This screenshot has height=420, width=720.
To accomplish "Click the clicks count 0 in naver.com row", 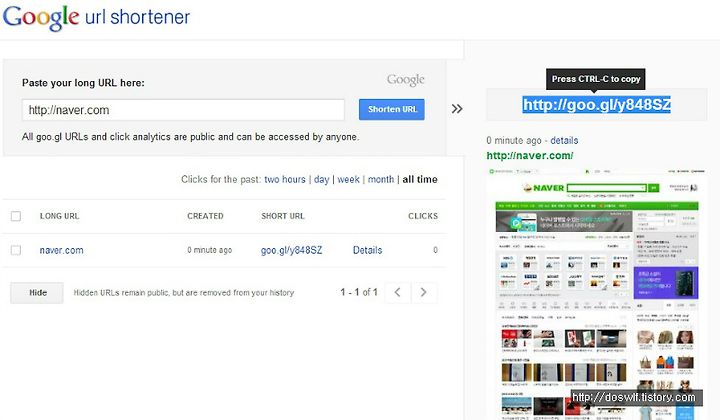I will pos(435,250).
